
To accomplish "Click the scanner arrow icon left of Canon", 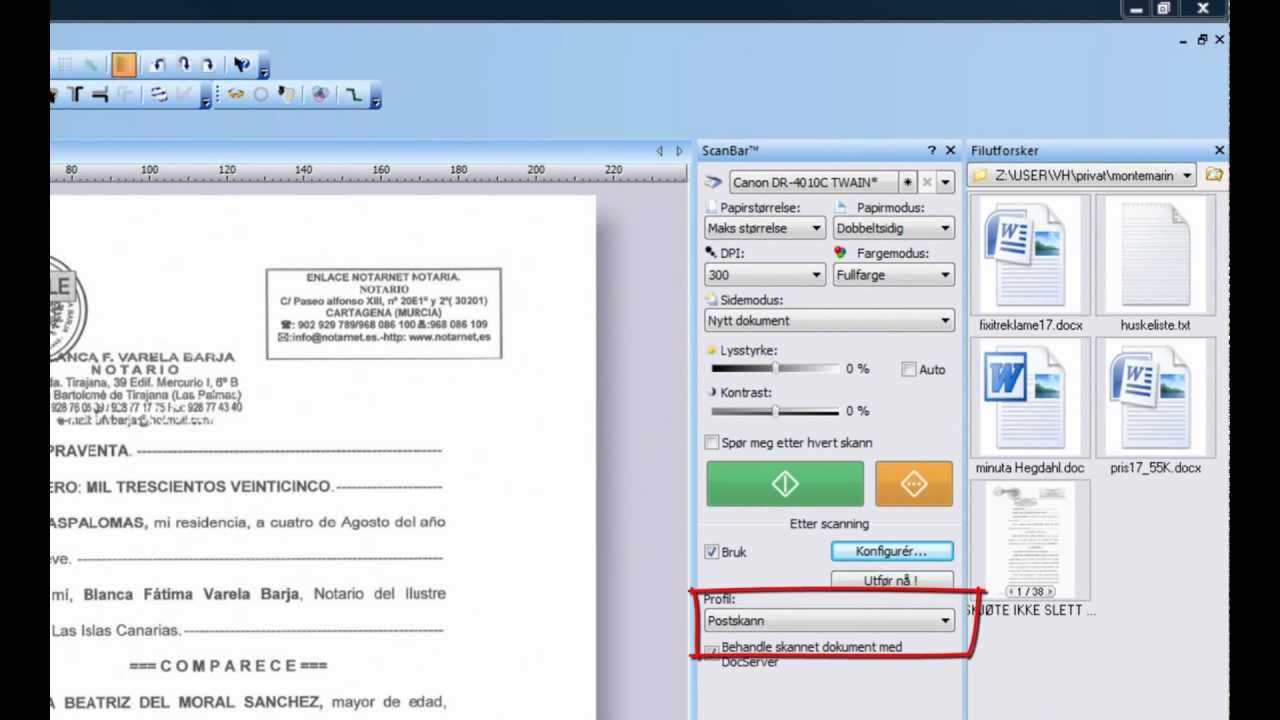I will (713, 182).
